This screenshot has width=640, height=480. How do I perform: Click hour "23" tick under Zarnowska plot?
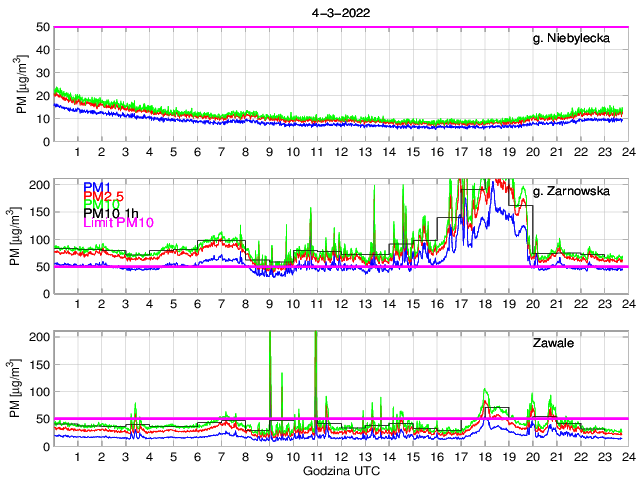(605, 304)
